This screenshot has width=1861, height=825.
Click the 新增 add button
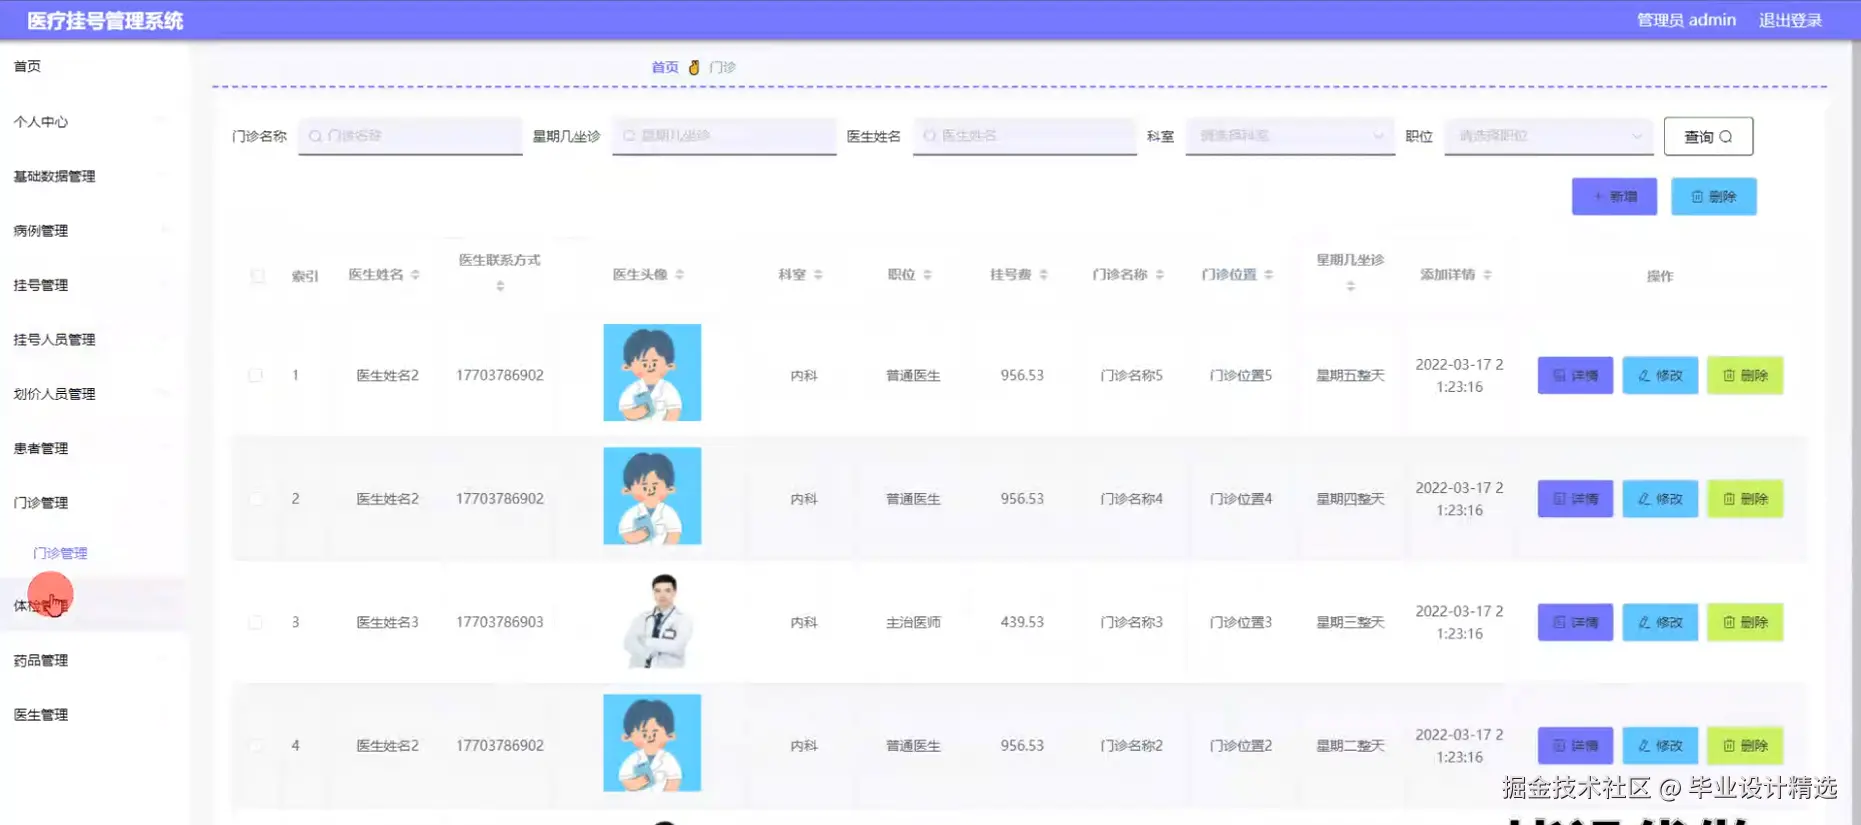[x=1614, y=196]
